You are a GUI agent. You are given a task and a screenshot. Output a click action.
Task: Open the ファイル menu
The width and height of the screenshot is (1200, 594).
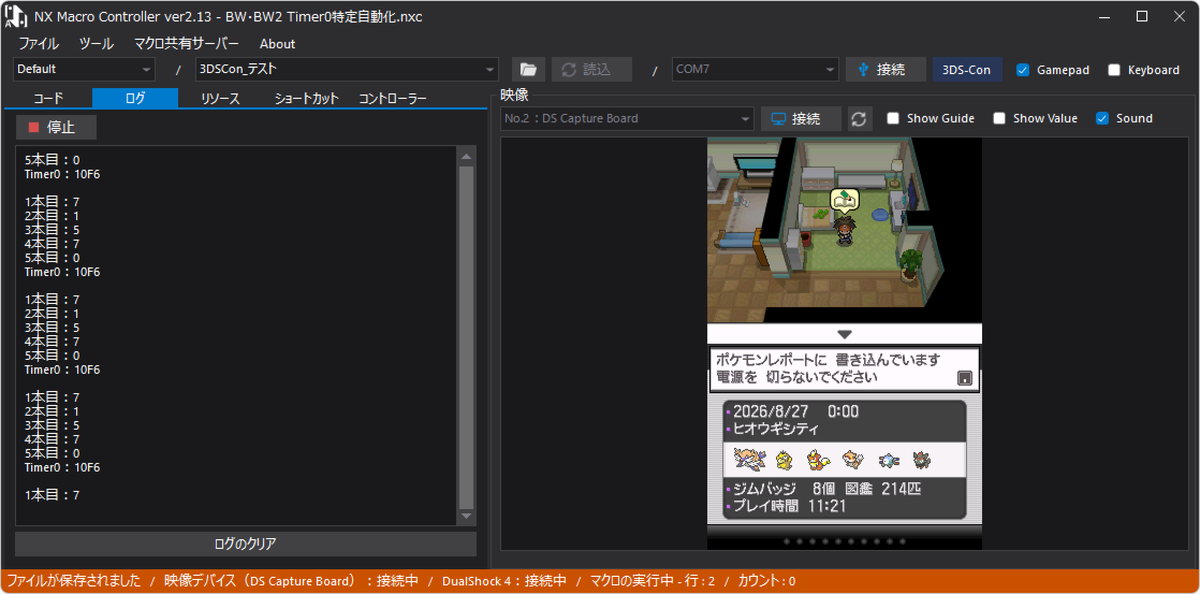coord(38,43)
